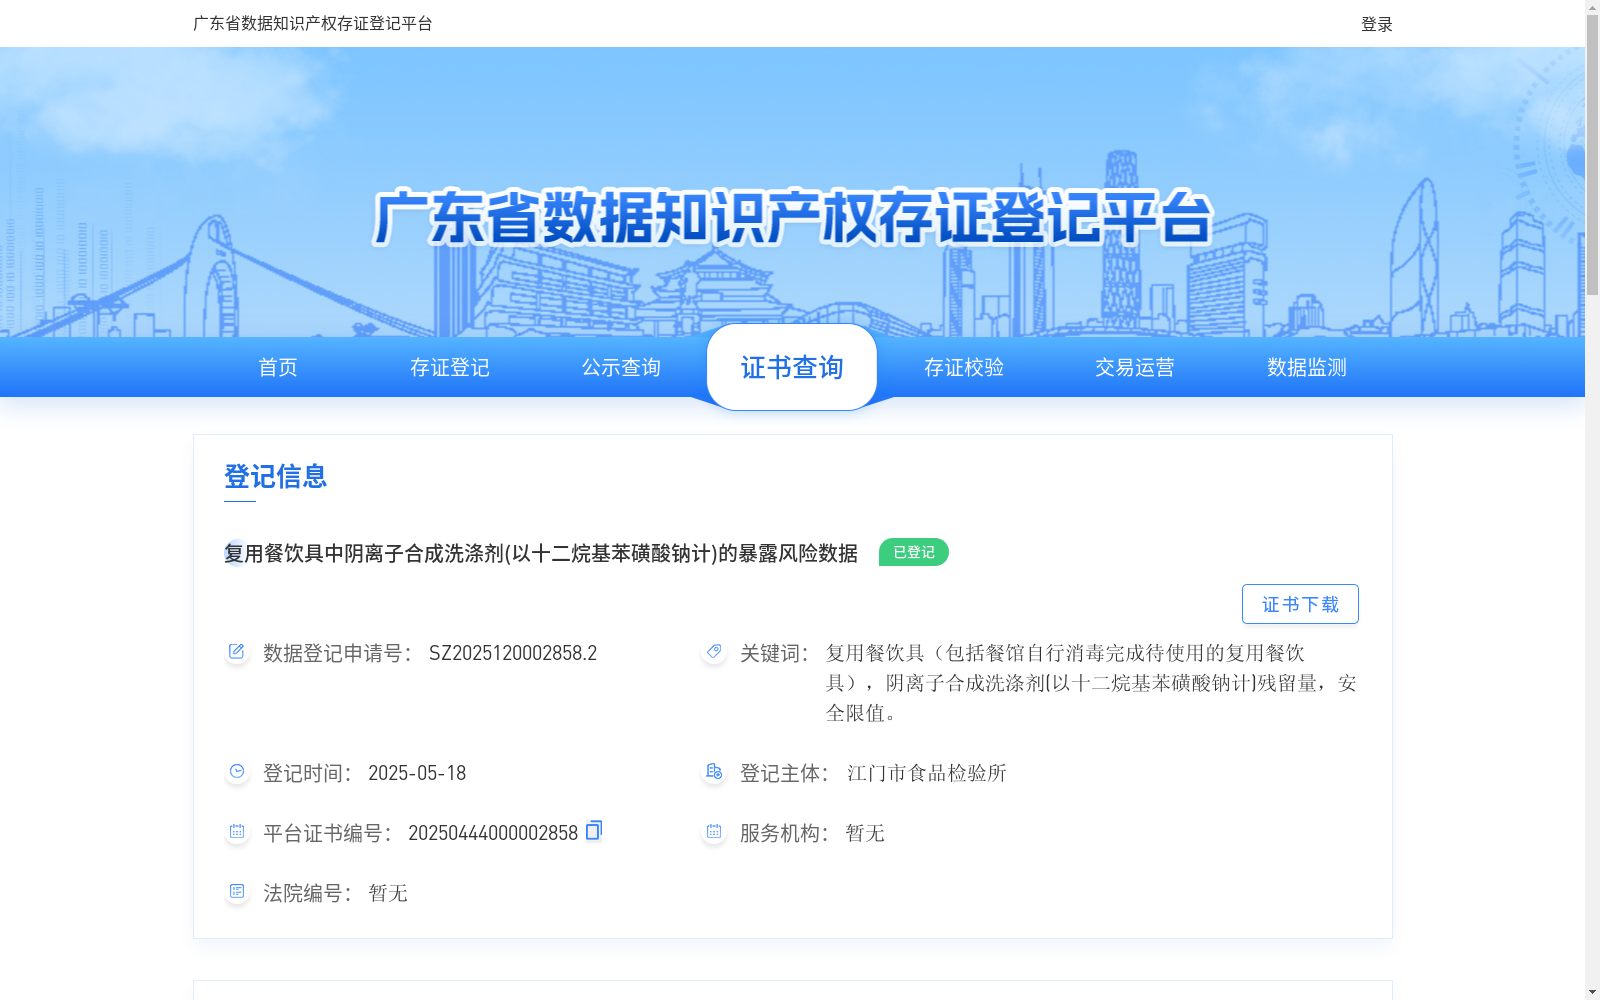Click the green 已登记 status badge
Viewport: 1600px width, 1000px height.
pos(914,552)
